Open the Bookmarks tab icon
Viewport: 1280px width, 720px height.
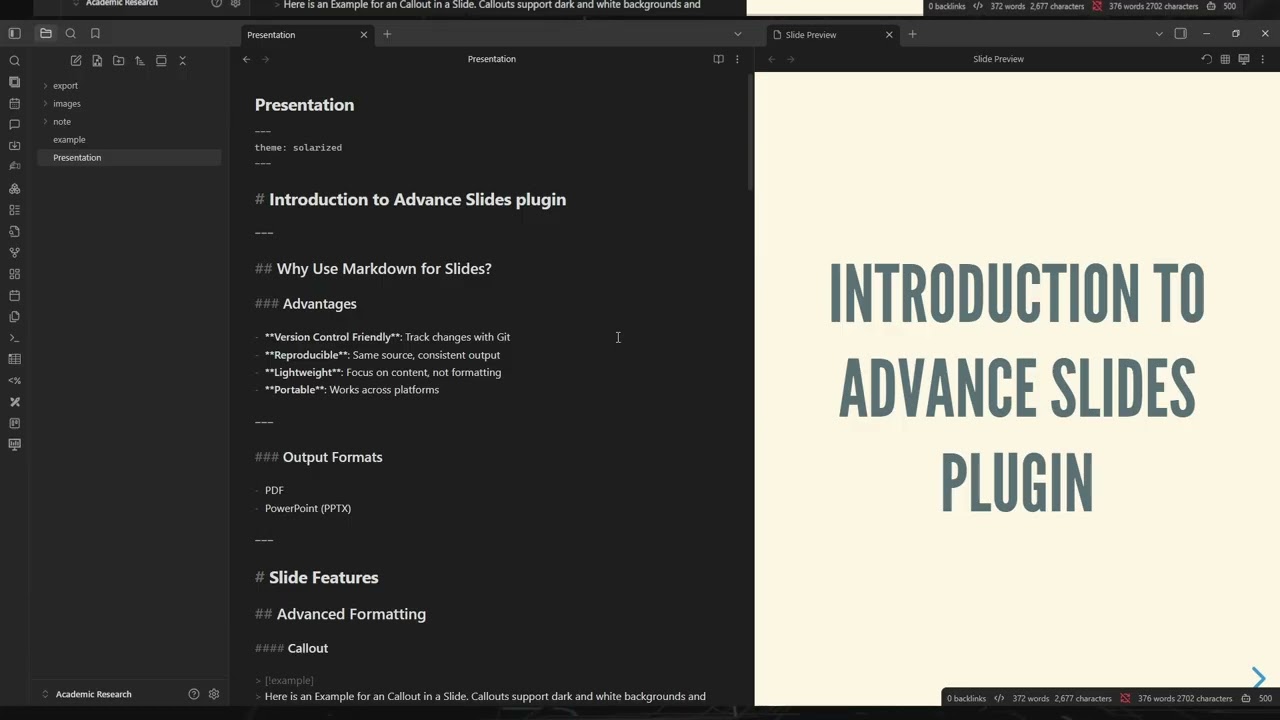pyautogui.click(x=95, y=34)
